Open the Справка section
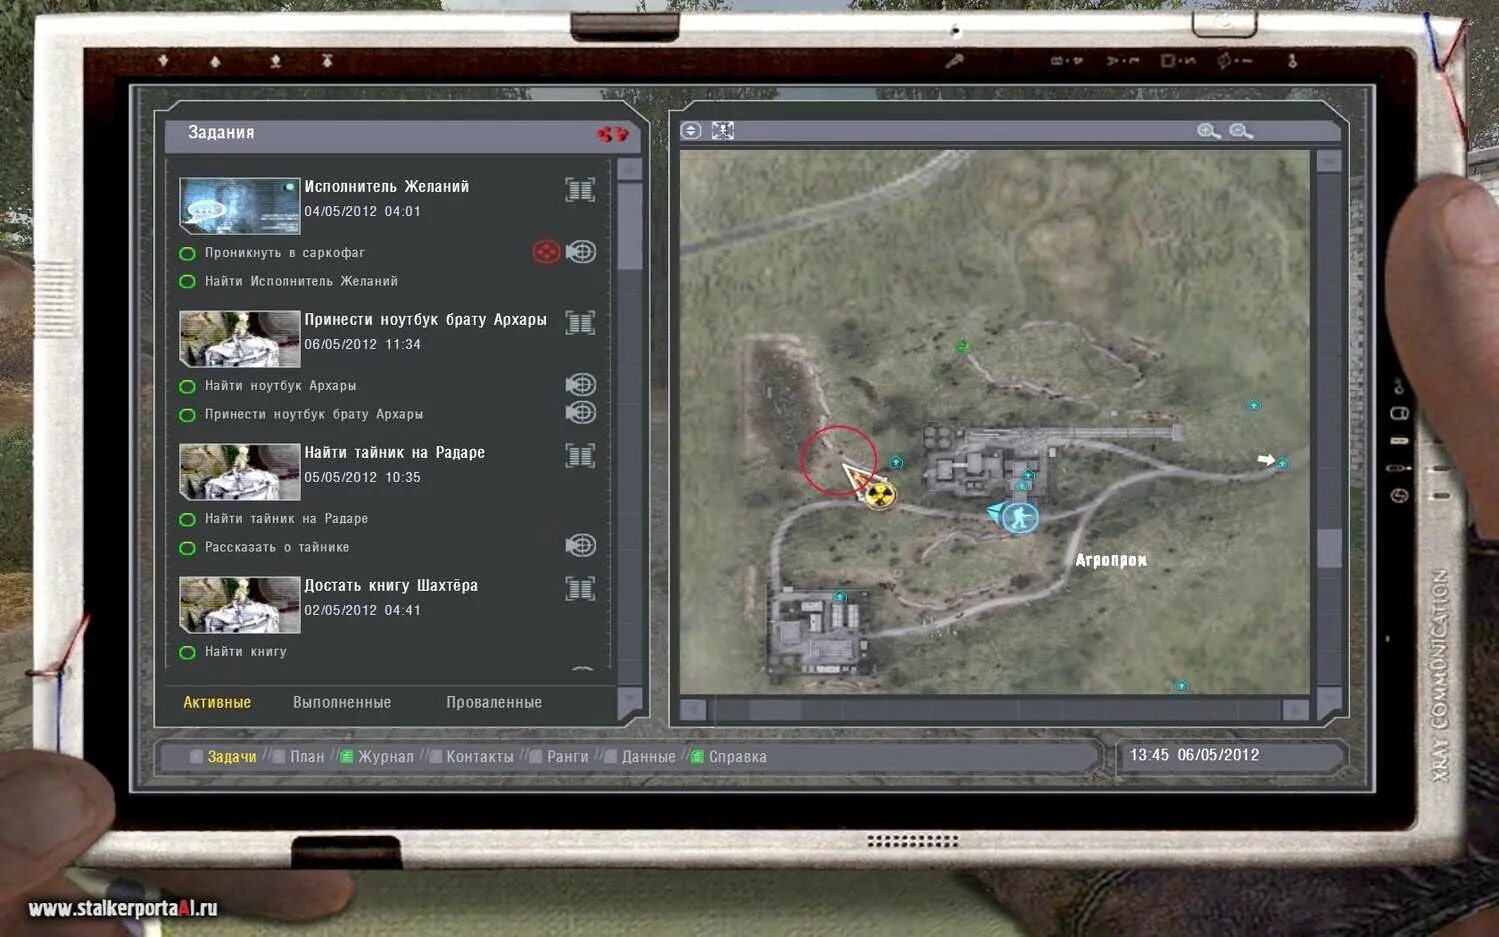Image resolution: width=1499 pixels, height=937 pixels. pyautogui.click(x=738, y=757)
